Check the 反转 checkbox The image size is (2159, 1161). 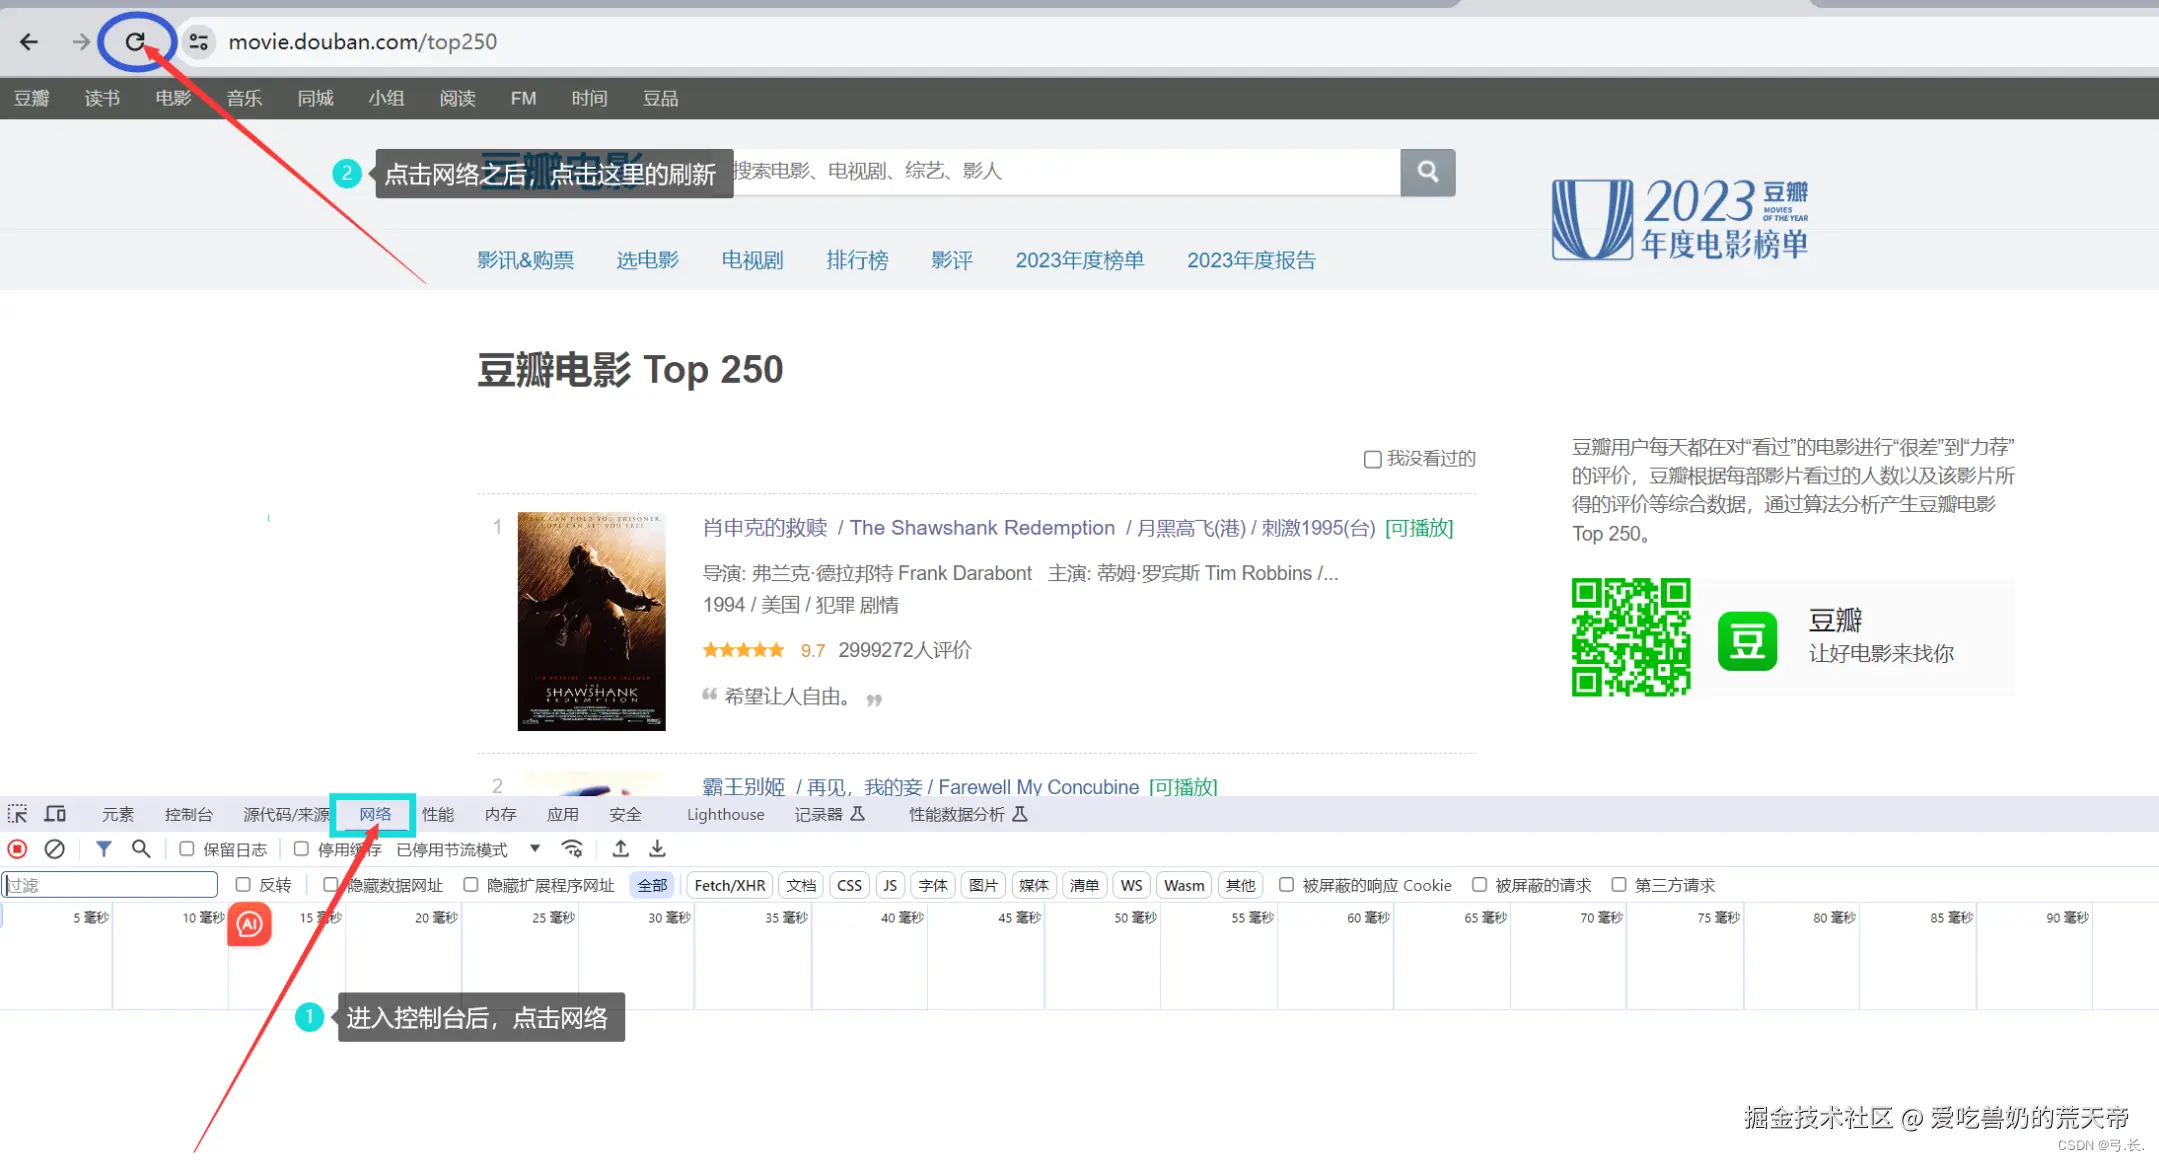[243, 885]
